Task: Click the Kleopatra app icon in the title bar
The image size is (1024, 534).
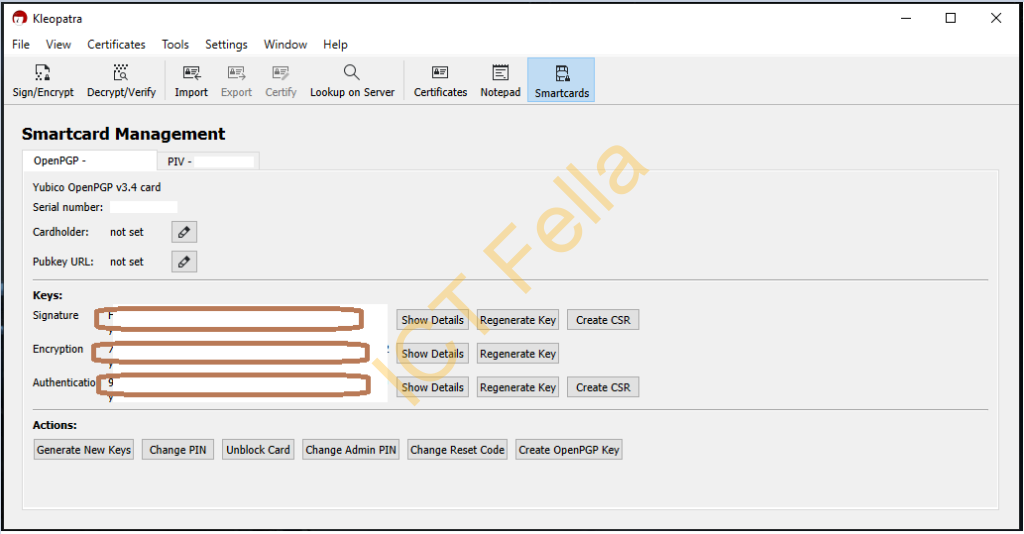Action: click(x=20, y=18)
